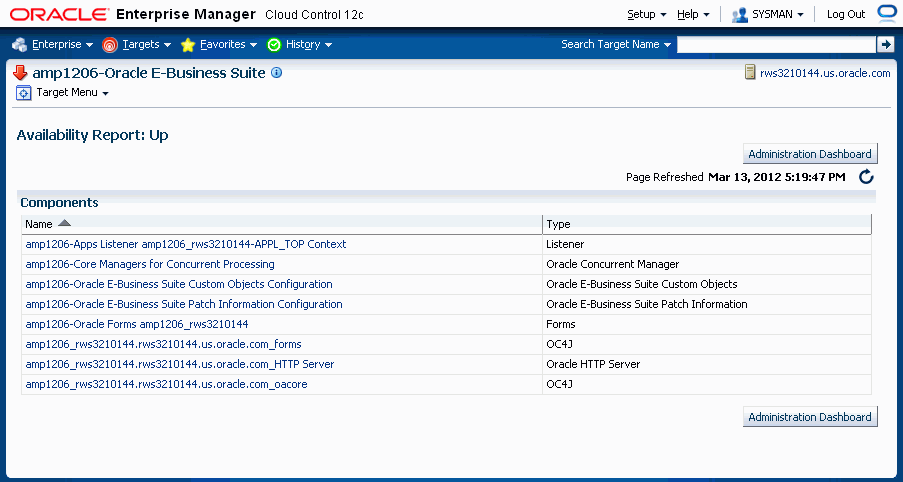Click the host server icon

click(750, 73)
